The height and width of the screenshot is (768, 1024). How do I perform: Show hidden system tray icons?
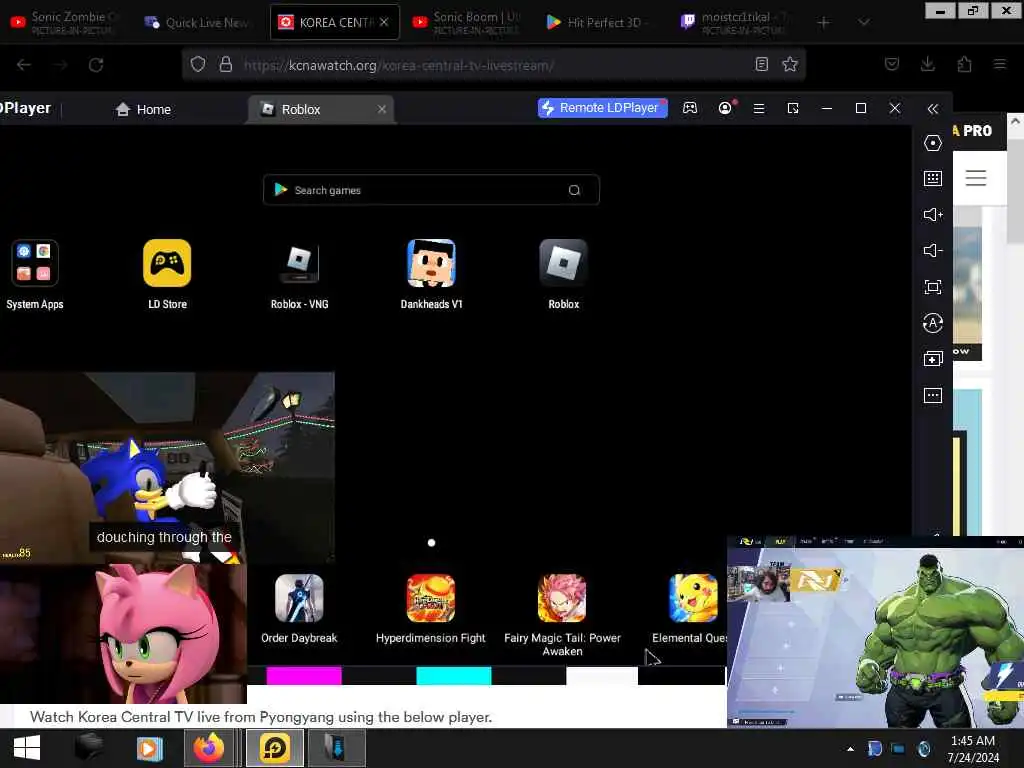coord(850,749)
